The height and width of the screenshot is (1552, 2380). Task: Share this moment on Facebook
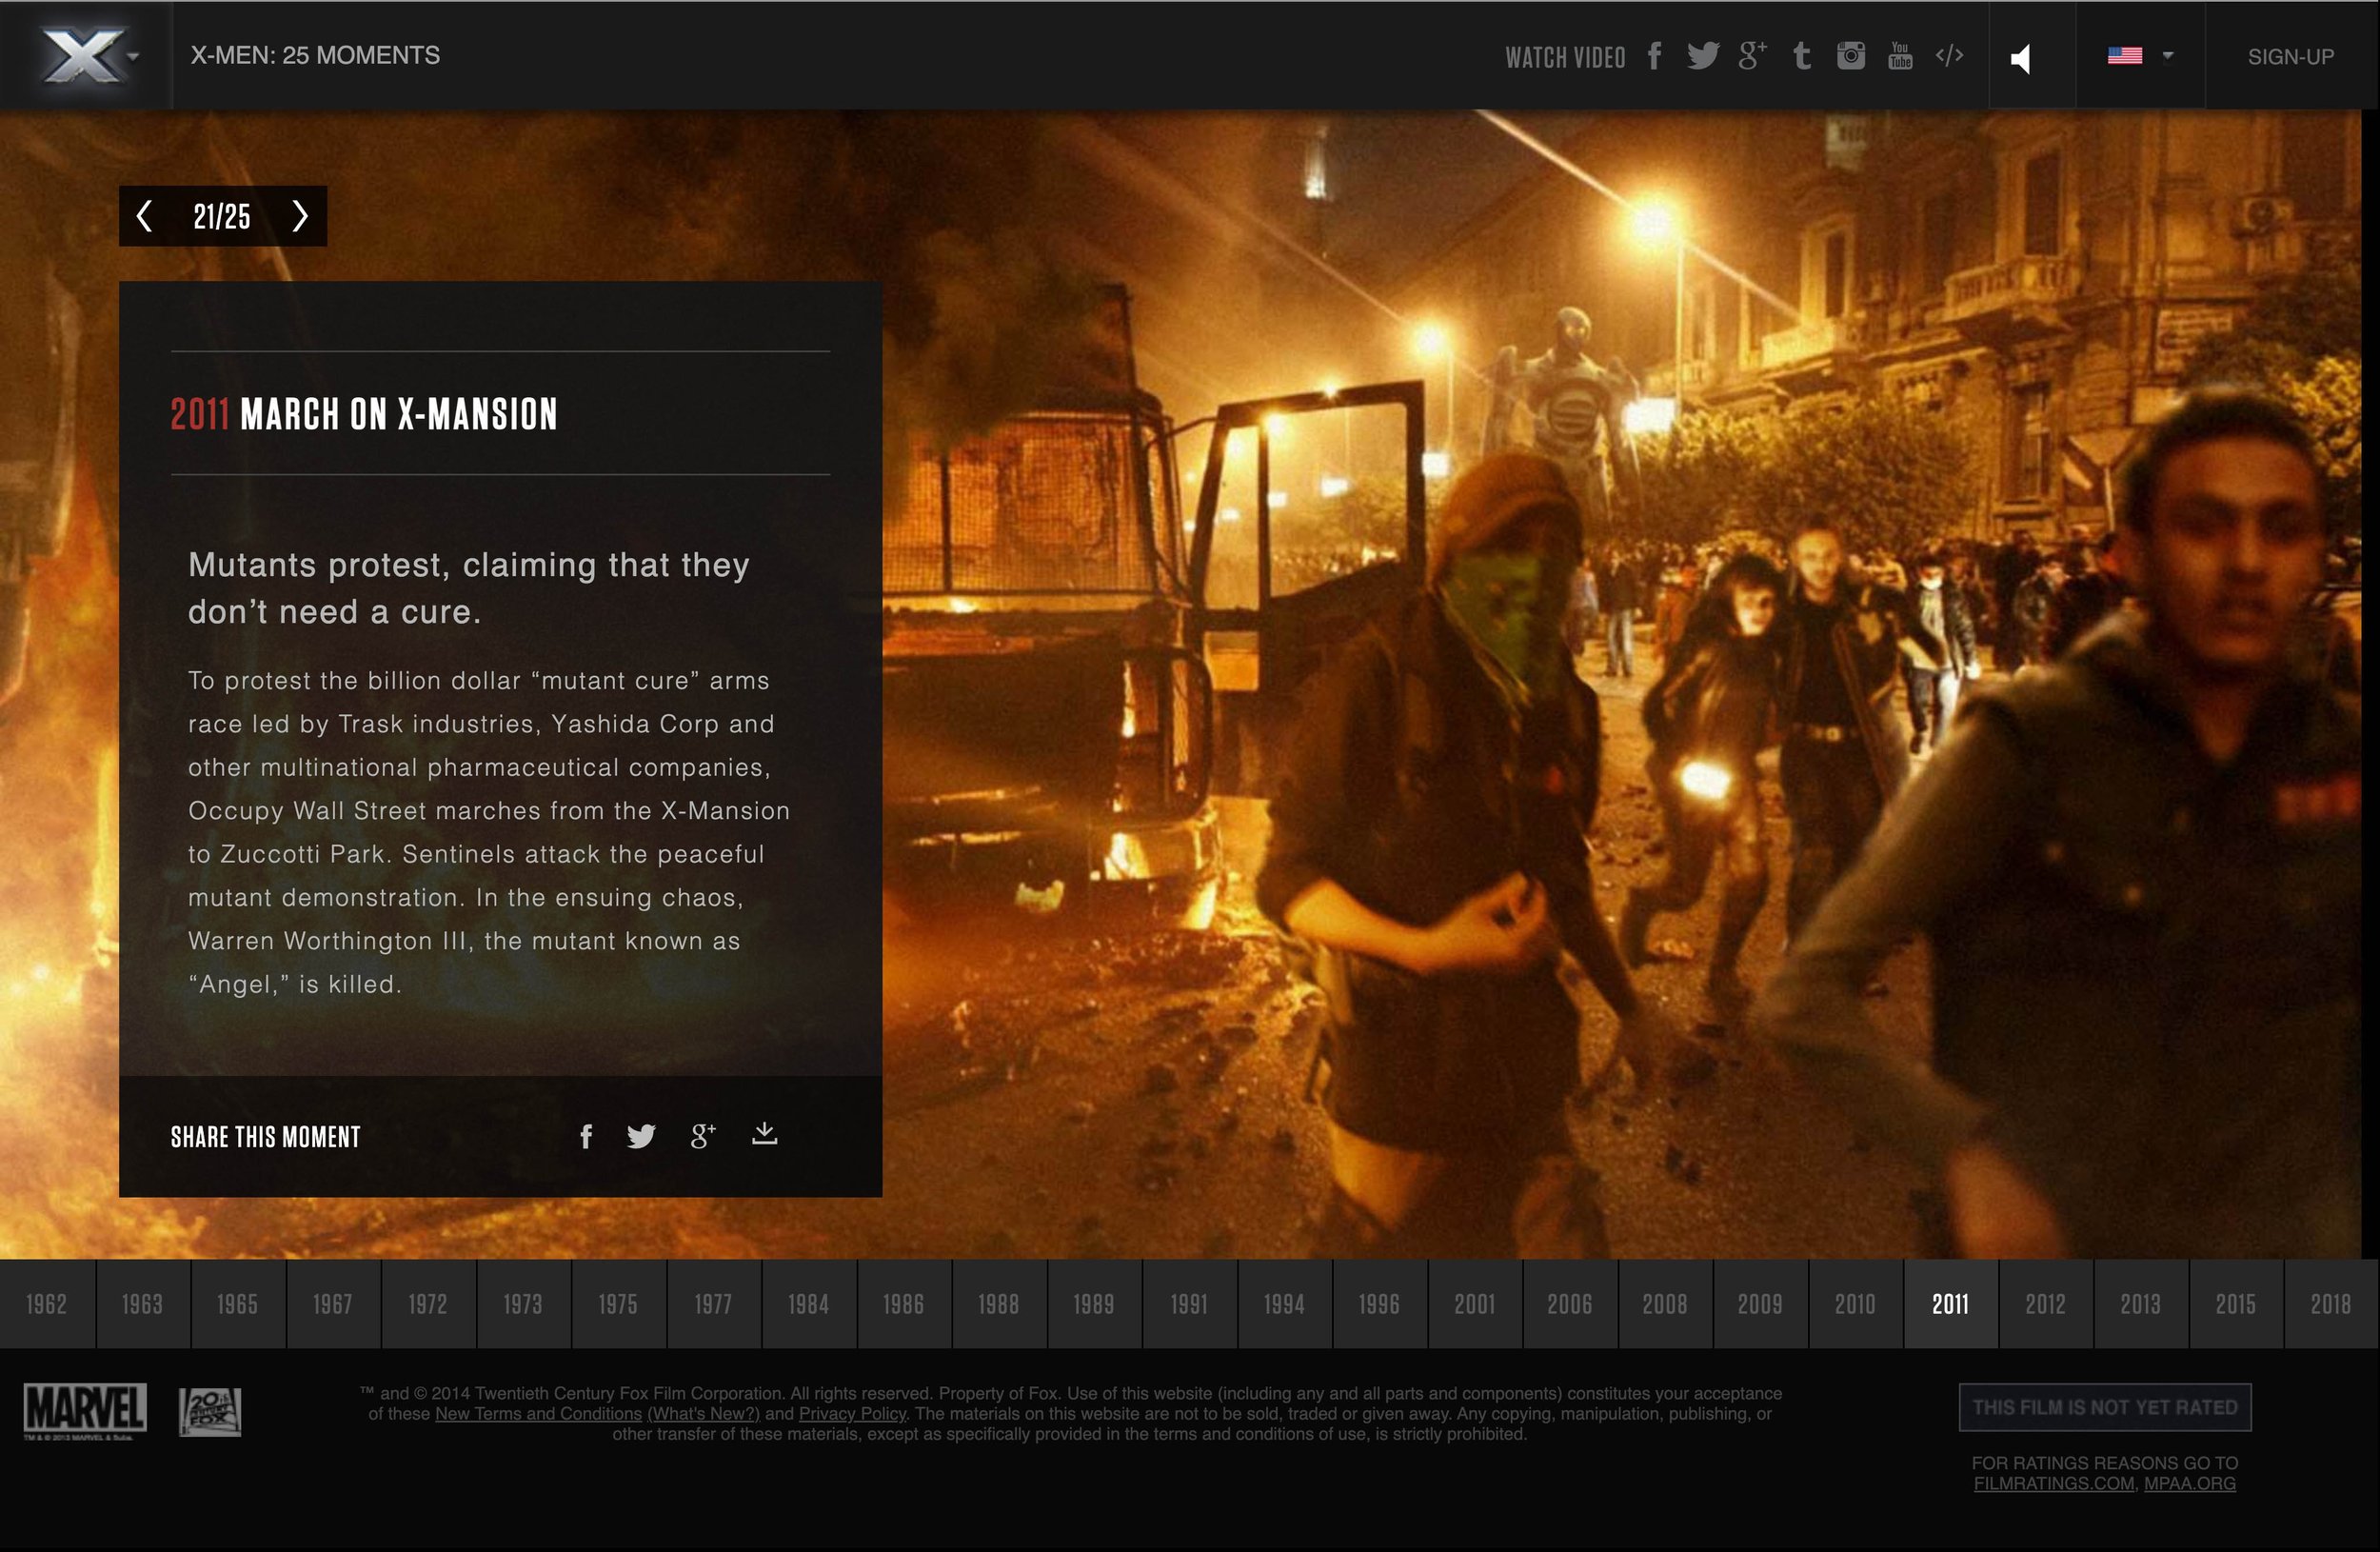click(586, 1136)
